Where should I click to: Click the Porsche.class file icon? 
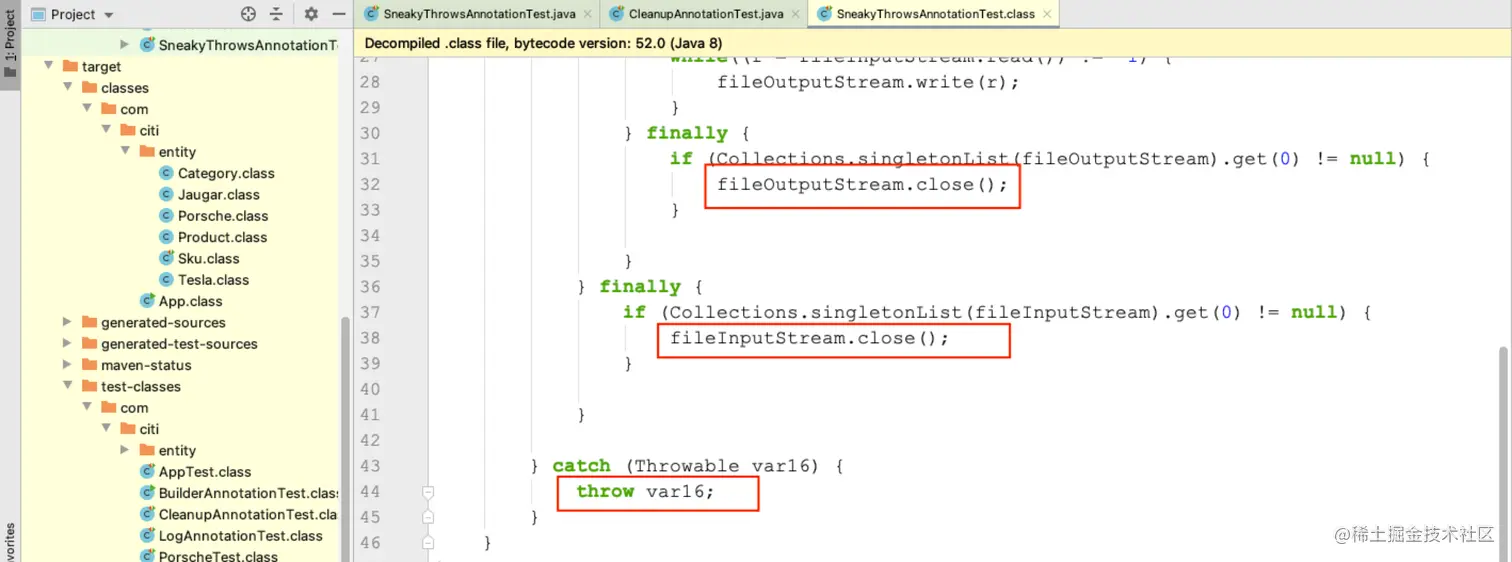[x=167, y=216]
